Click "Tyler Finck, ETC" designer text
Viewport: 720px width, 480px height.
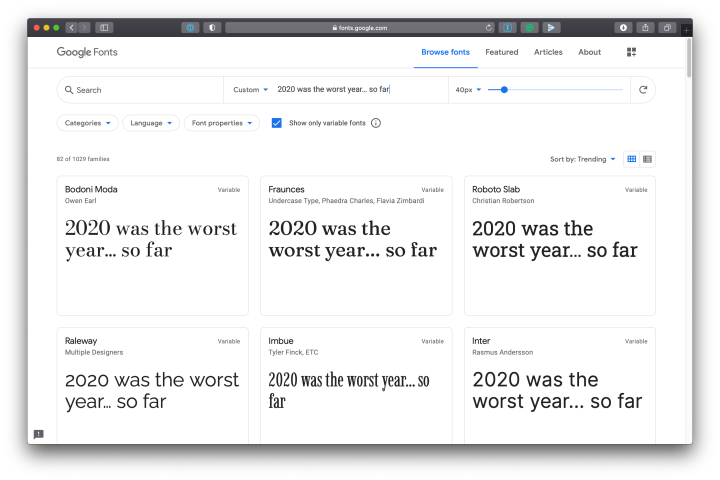tap(293, 352)
